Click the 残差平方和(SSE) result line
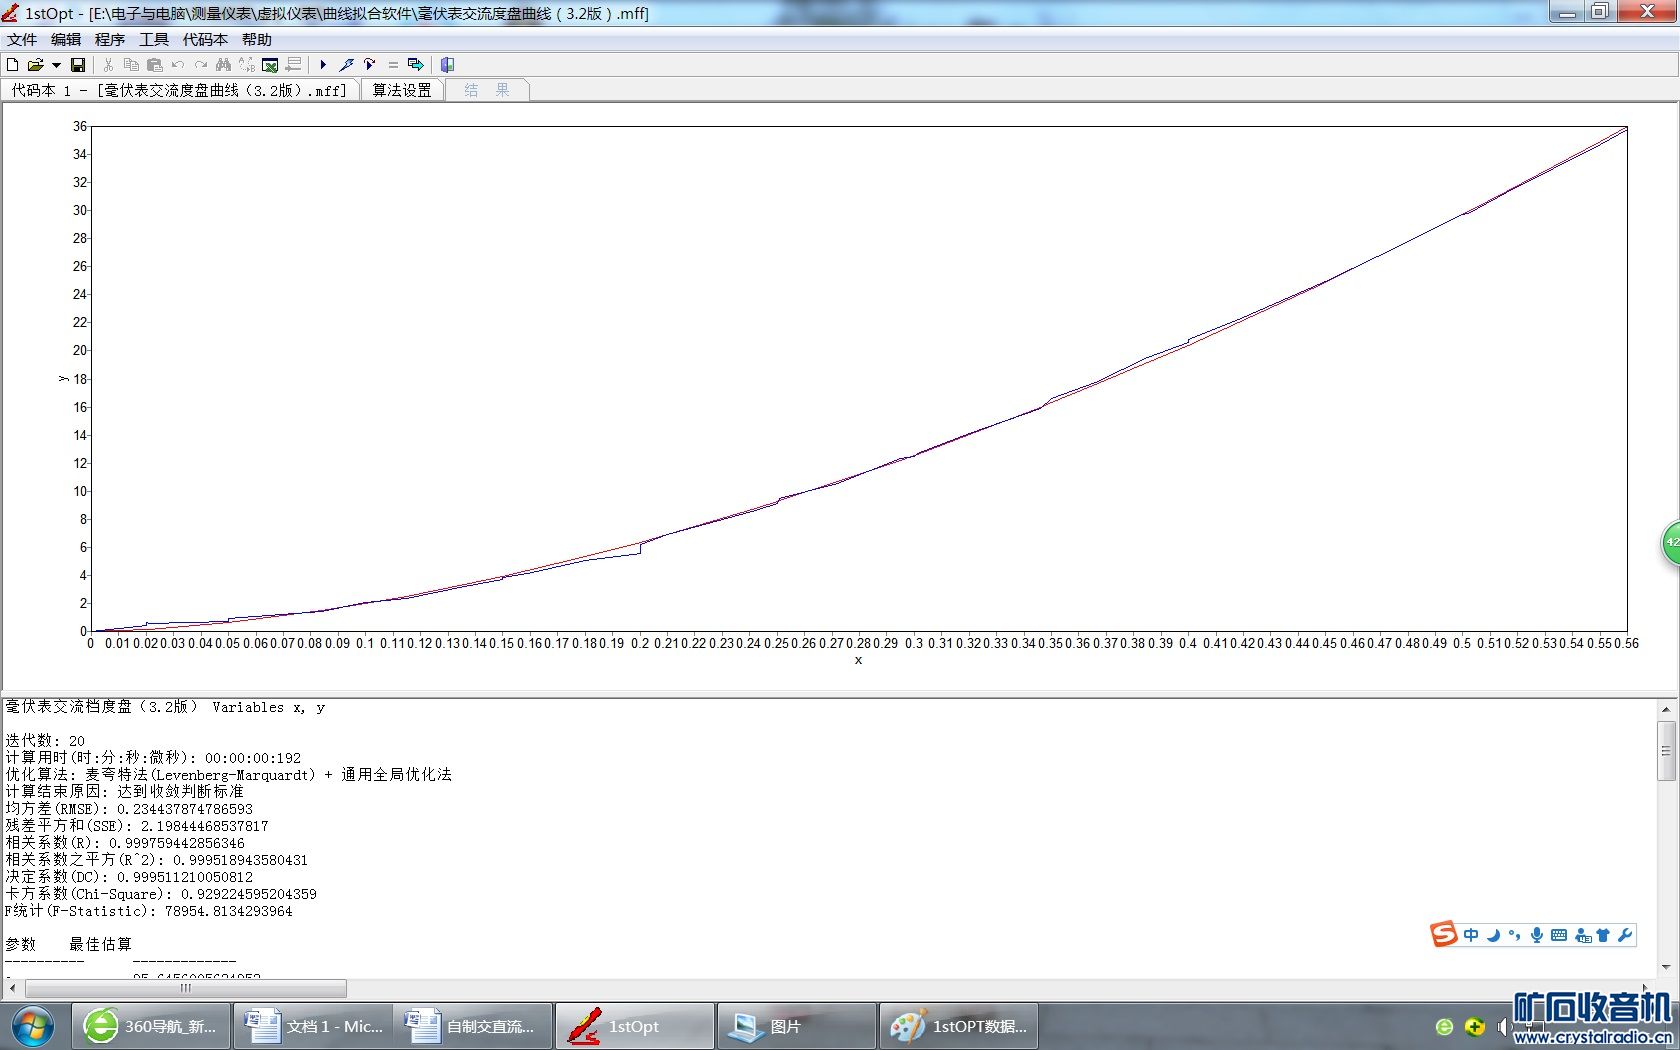1680x1050 pixels. [x=137, y=826]
